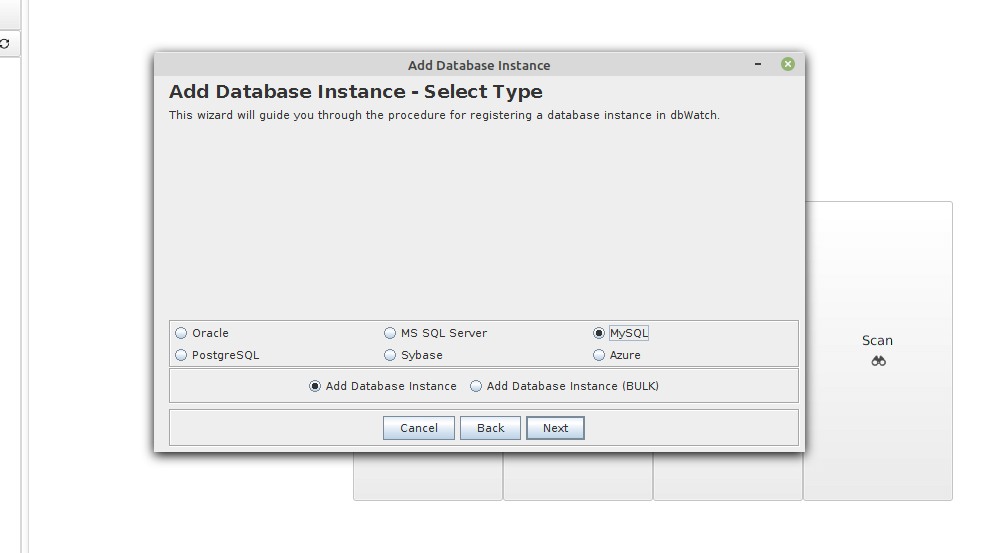Click Next to continue the wizard

click(x=555, y=428)
